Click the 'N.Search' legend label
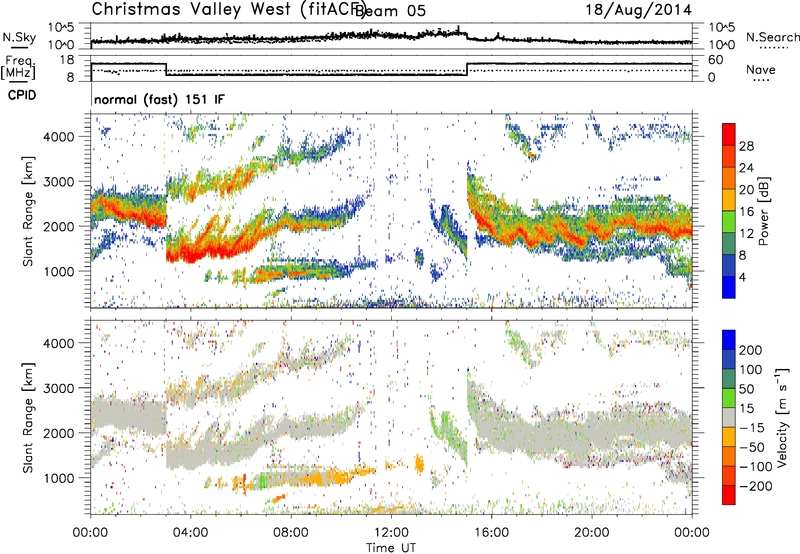The height and width of the screenshot is (554, 800). [x=772, y=37]
